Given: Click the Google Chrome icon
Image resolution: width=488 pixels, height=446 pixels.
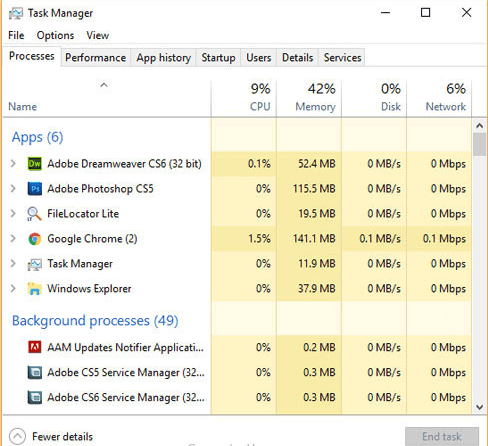Looking at the screenshot, I should tap(34, 239).
